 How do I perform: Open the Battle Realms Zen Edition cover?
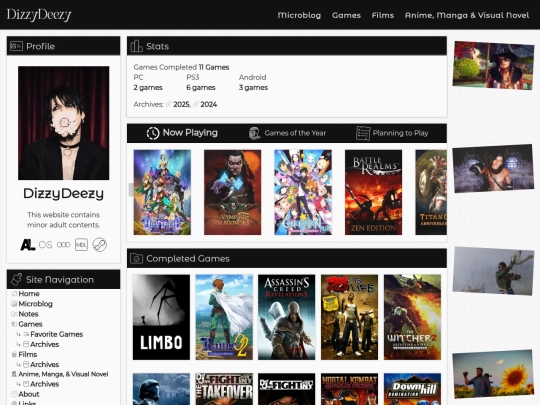click(373, 192)
